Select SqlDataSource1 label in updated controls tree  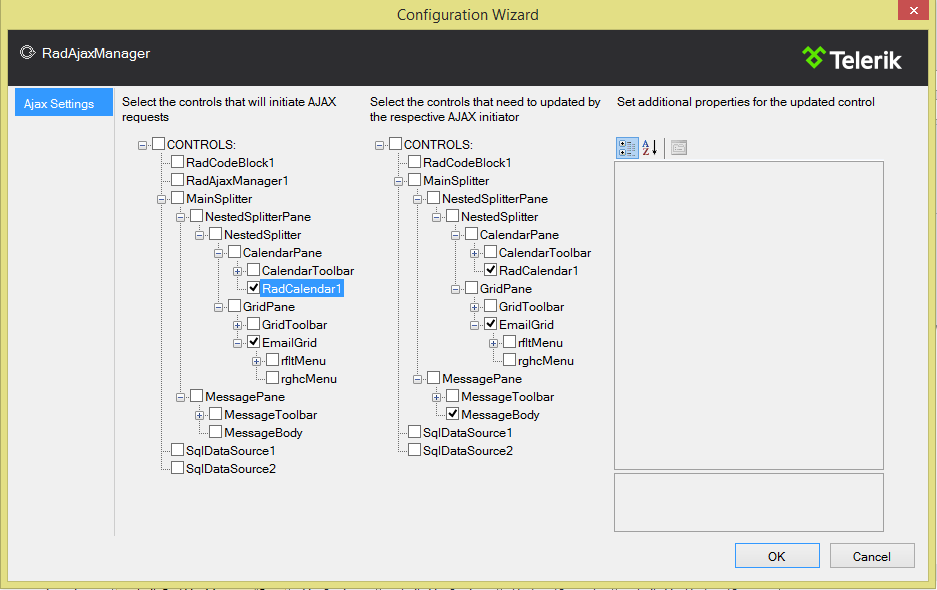(x=468, y=432)
